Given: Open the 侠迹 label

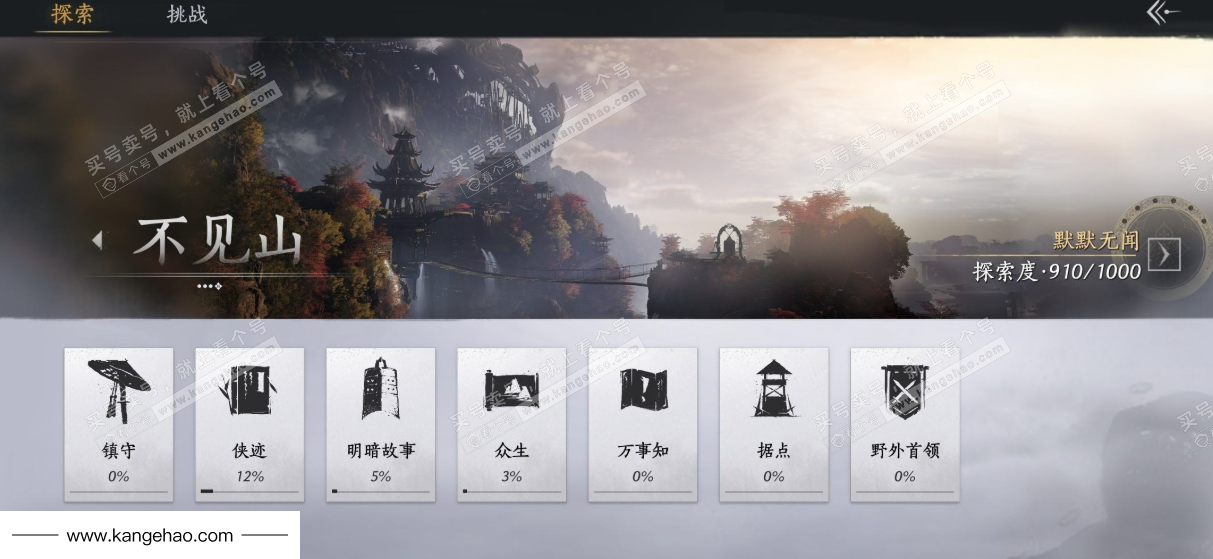Looking at the screenshot, I should [249, 451].
